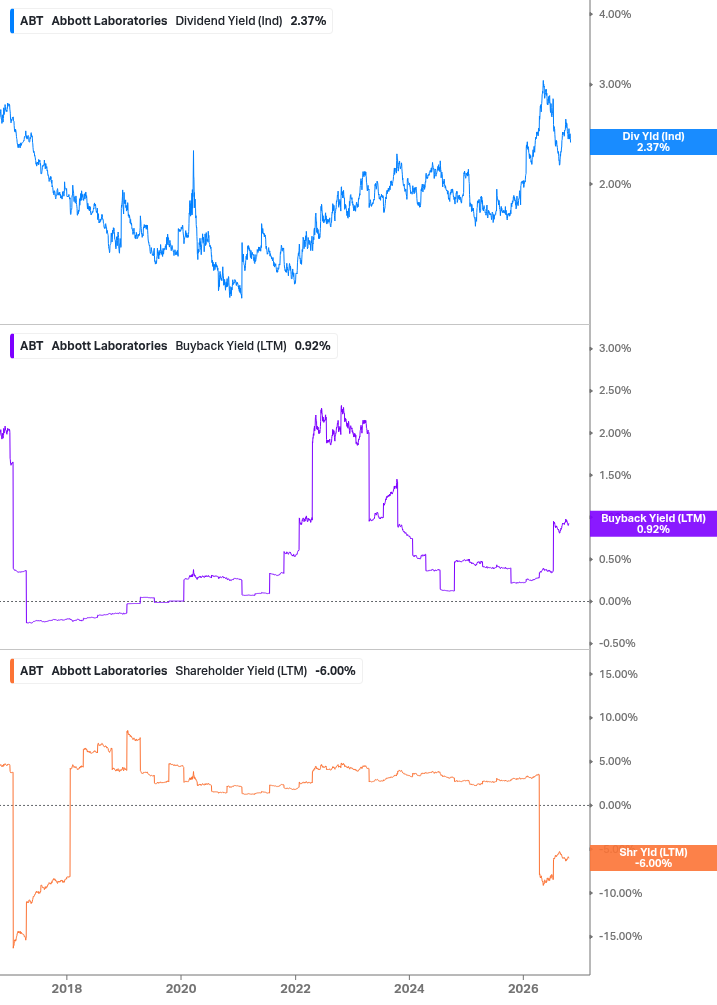Viewport: 717px width, 1005px height.
Task: Click the blue color bar beside Dividend Yield
Action: coord(12,21)
